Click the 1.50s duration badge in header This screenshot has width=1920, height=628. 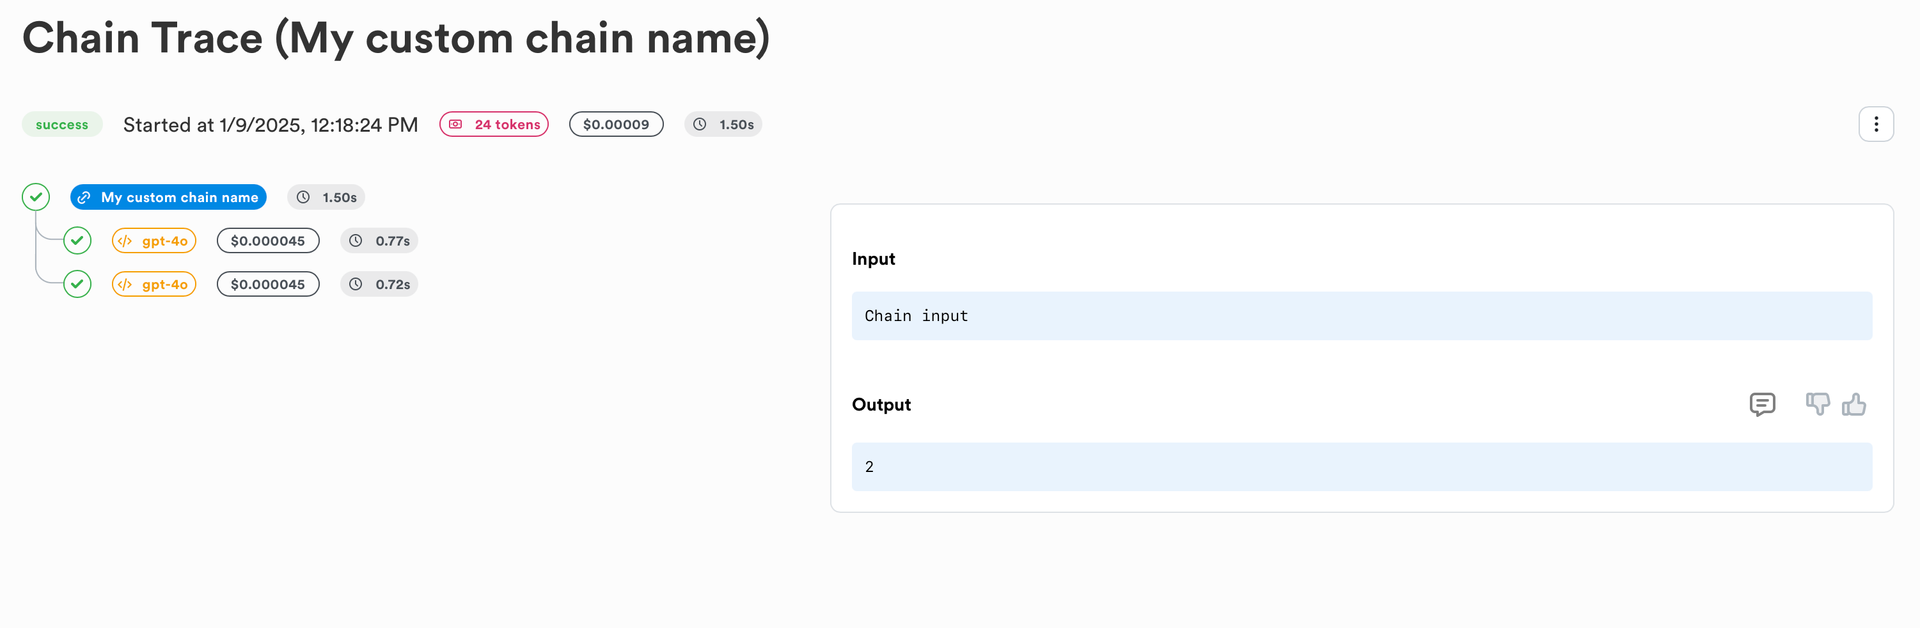point(723,125)
